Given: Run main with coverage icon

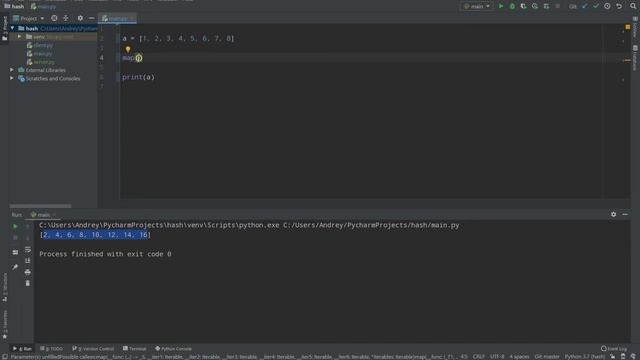Looking at the screenshot, I should pos(524,6).
